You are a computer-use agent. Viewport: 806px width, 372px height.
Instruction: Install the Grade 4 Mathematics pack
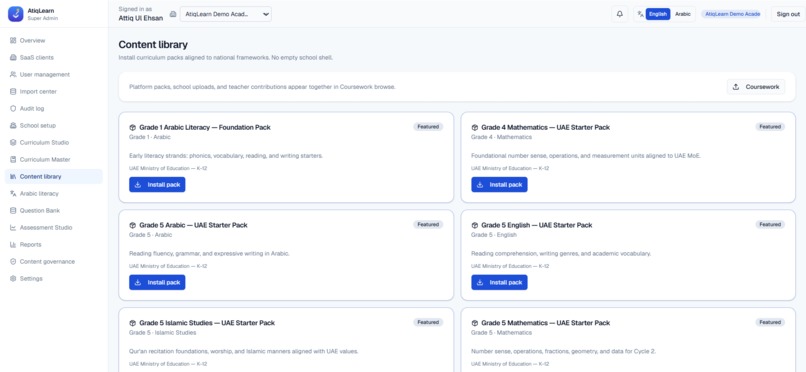tap(499, 184)
